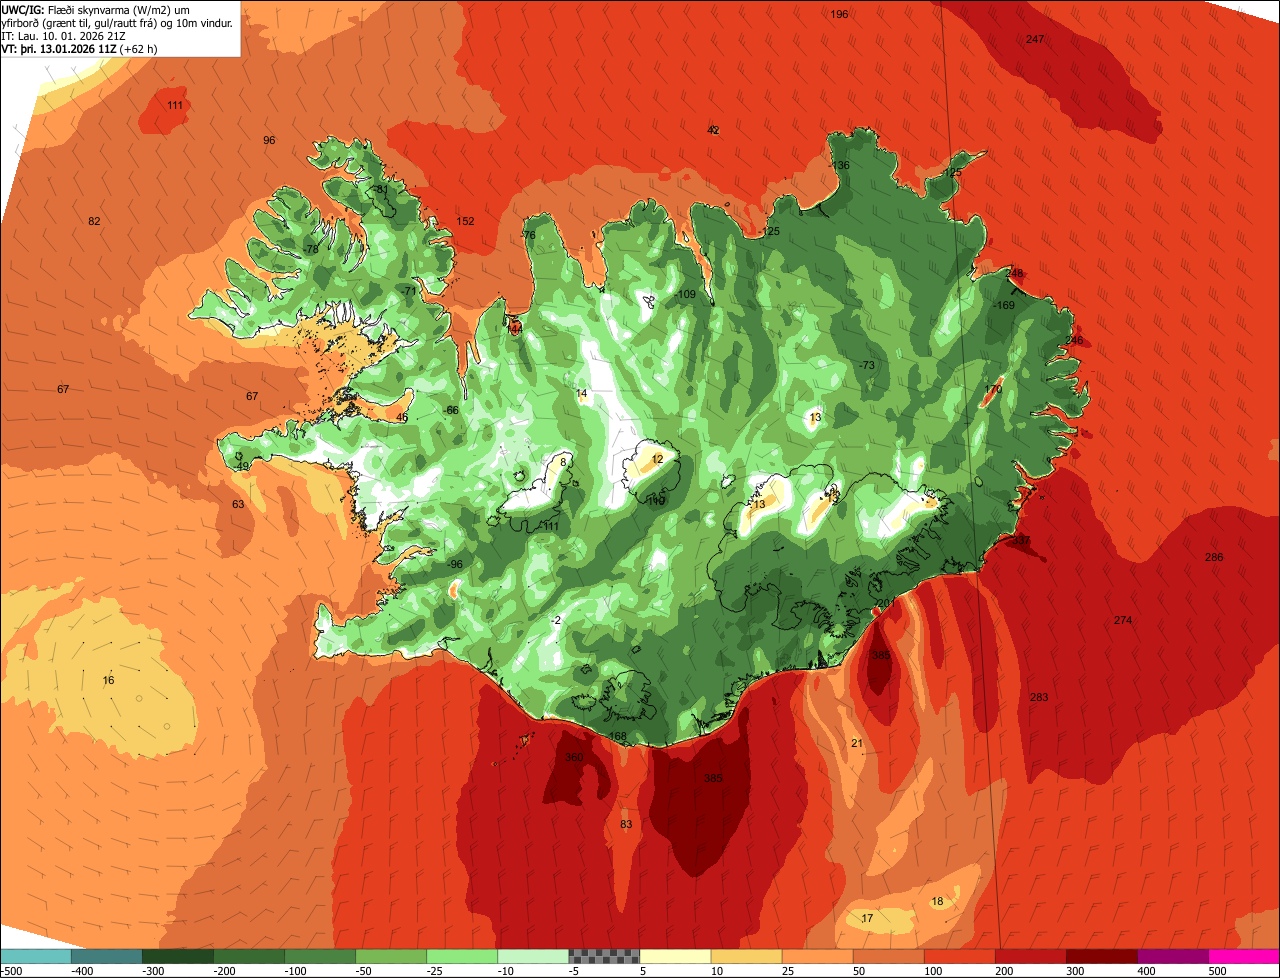Image resolution: width=1280 pixels, height=978 pixels.
Task: Click the '201' value on the southeast coast
Action: (885, 603)
